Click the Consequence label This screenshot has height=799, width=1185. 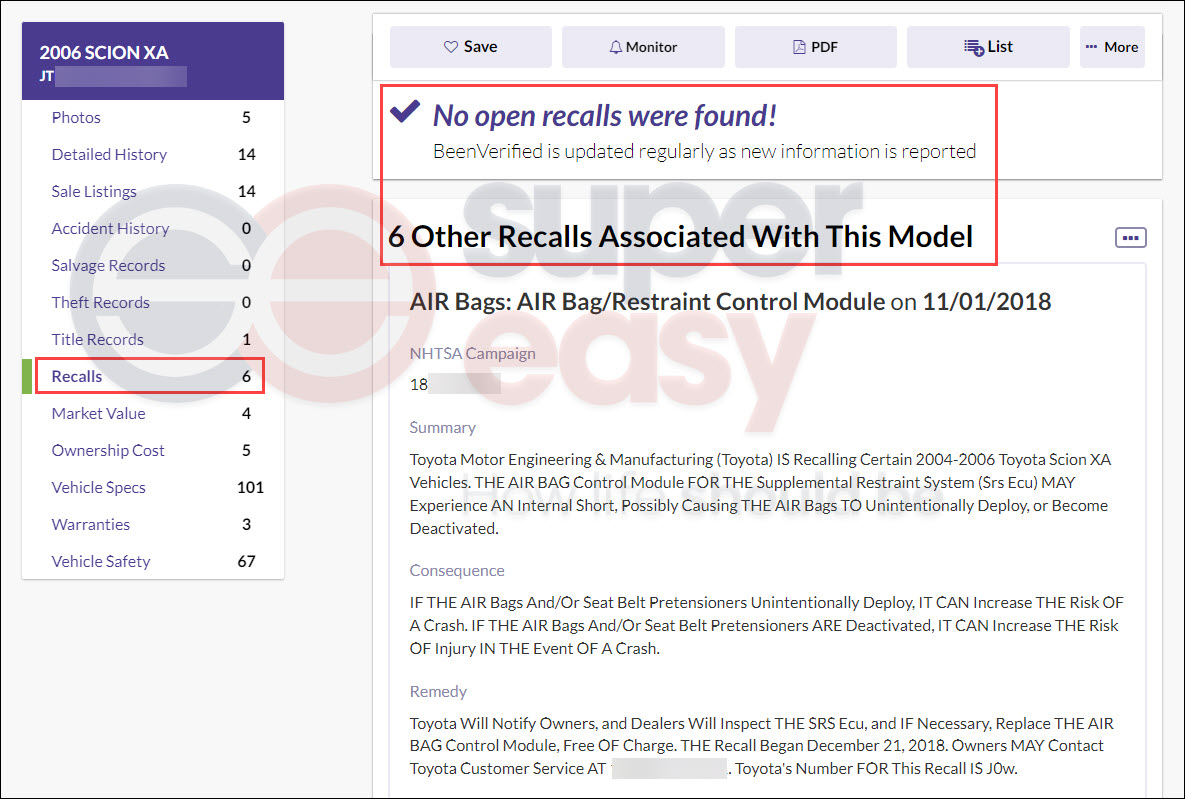(457, 570)
